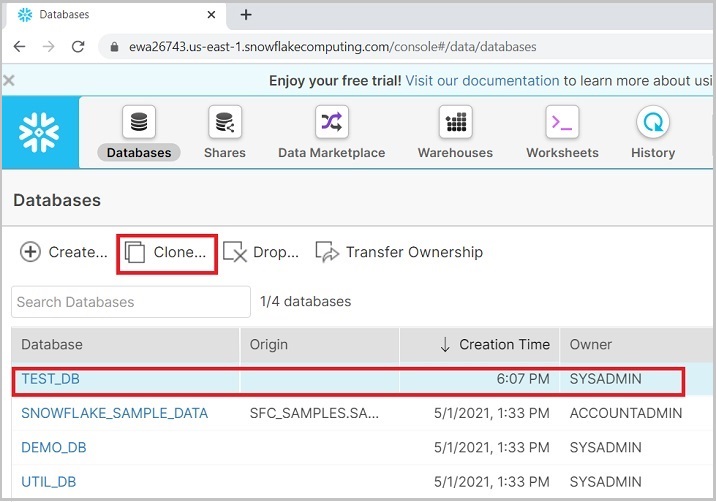The height and width of the screenshot is (502, 716).
Task: Open SNOWFLAKE_SAMPLE_DATA database link
Action: 114,413
